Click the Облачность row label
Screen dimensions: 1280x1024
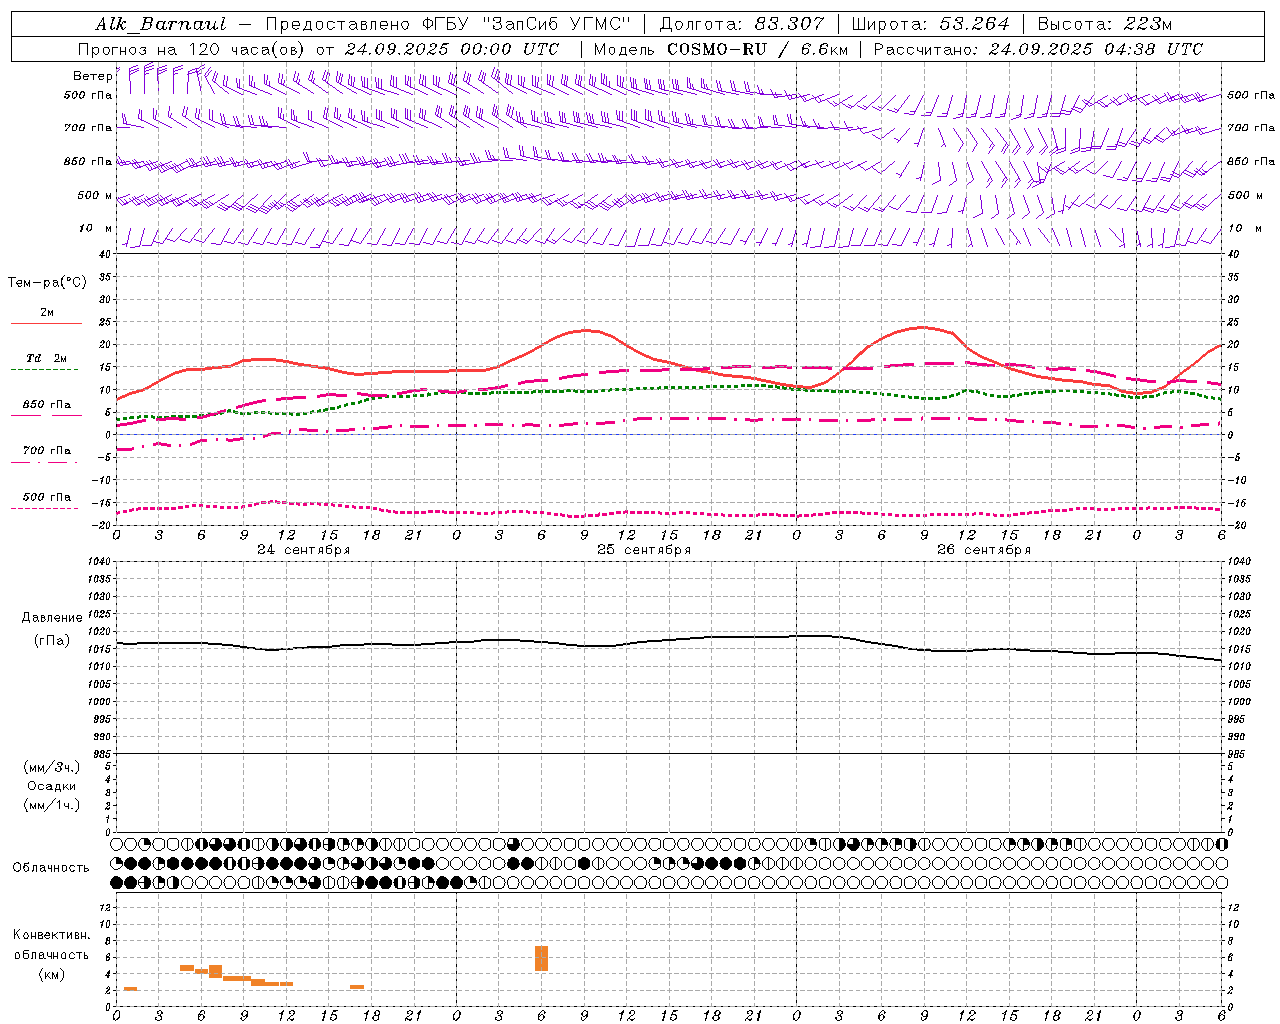[51, 868]
